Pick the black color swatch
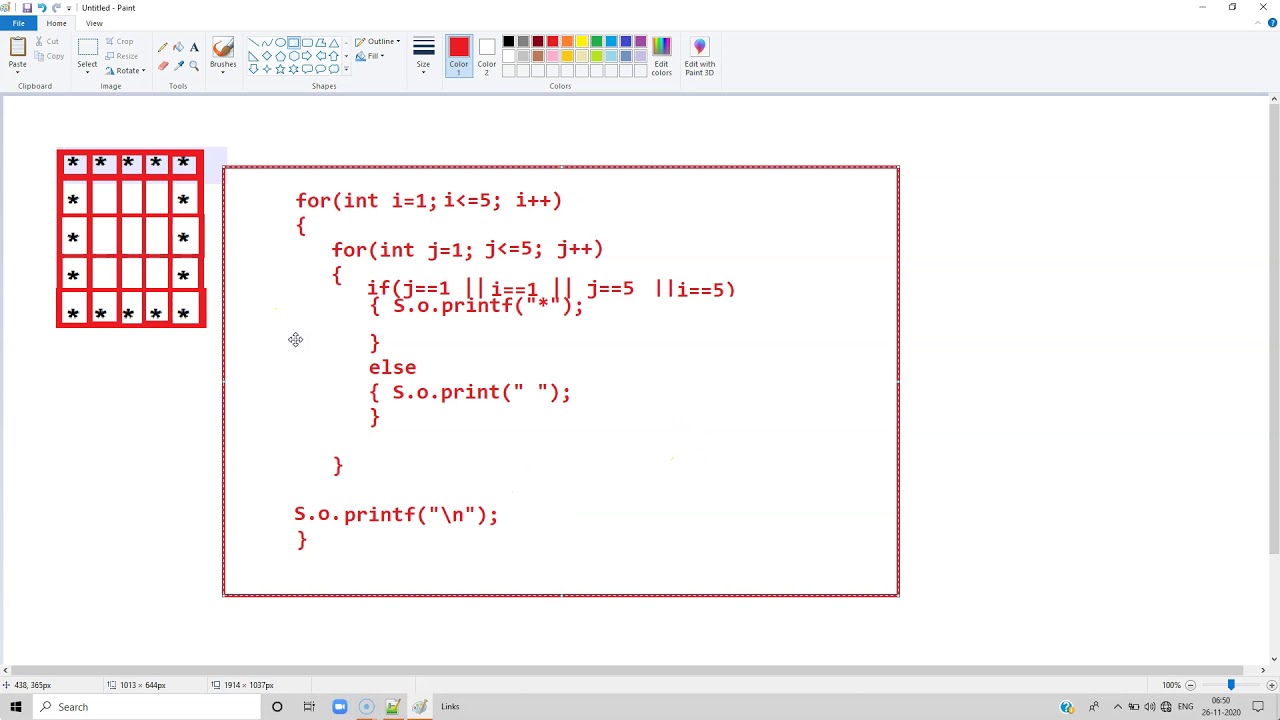1280x720 pixels. (x=508, y=41)
